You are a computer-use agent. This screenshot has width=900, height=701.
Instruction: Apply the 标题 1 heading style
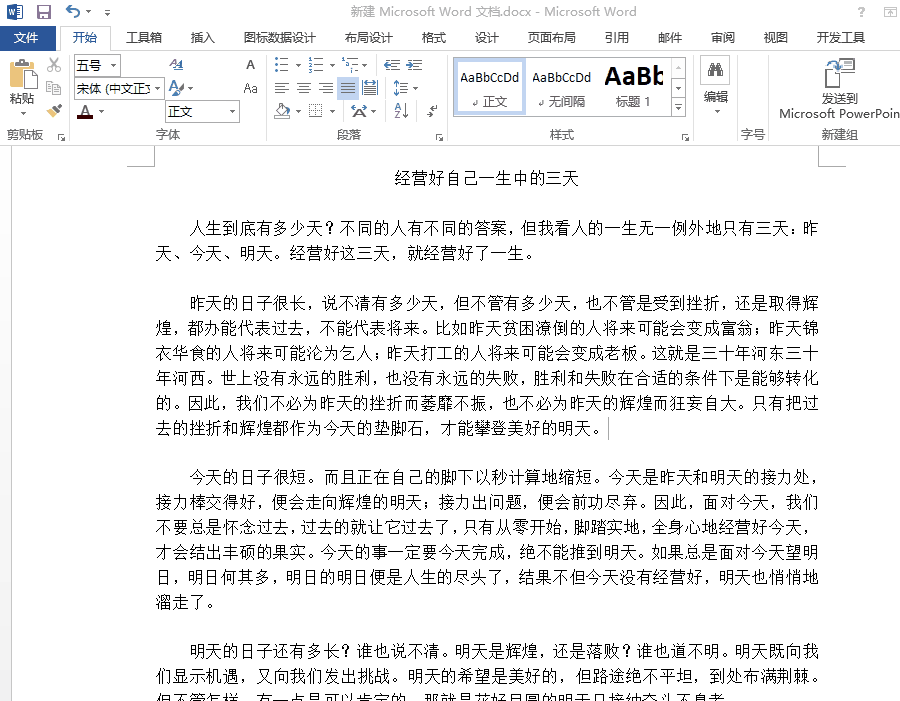coord(634,87)
